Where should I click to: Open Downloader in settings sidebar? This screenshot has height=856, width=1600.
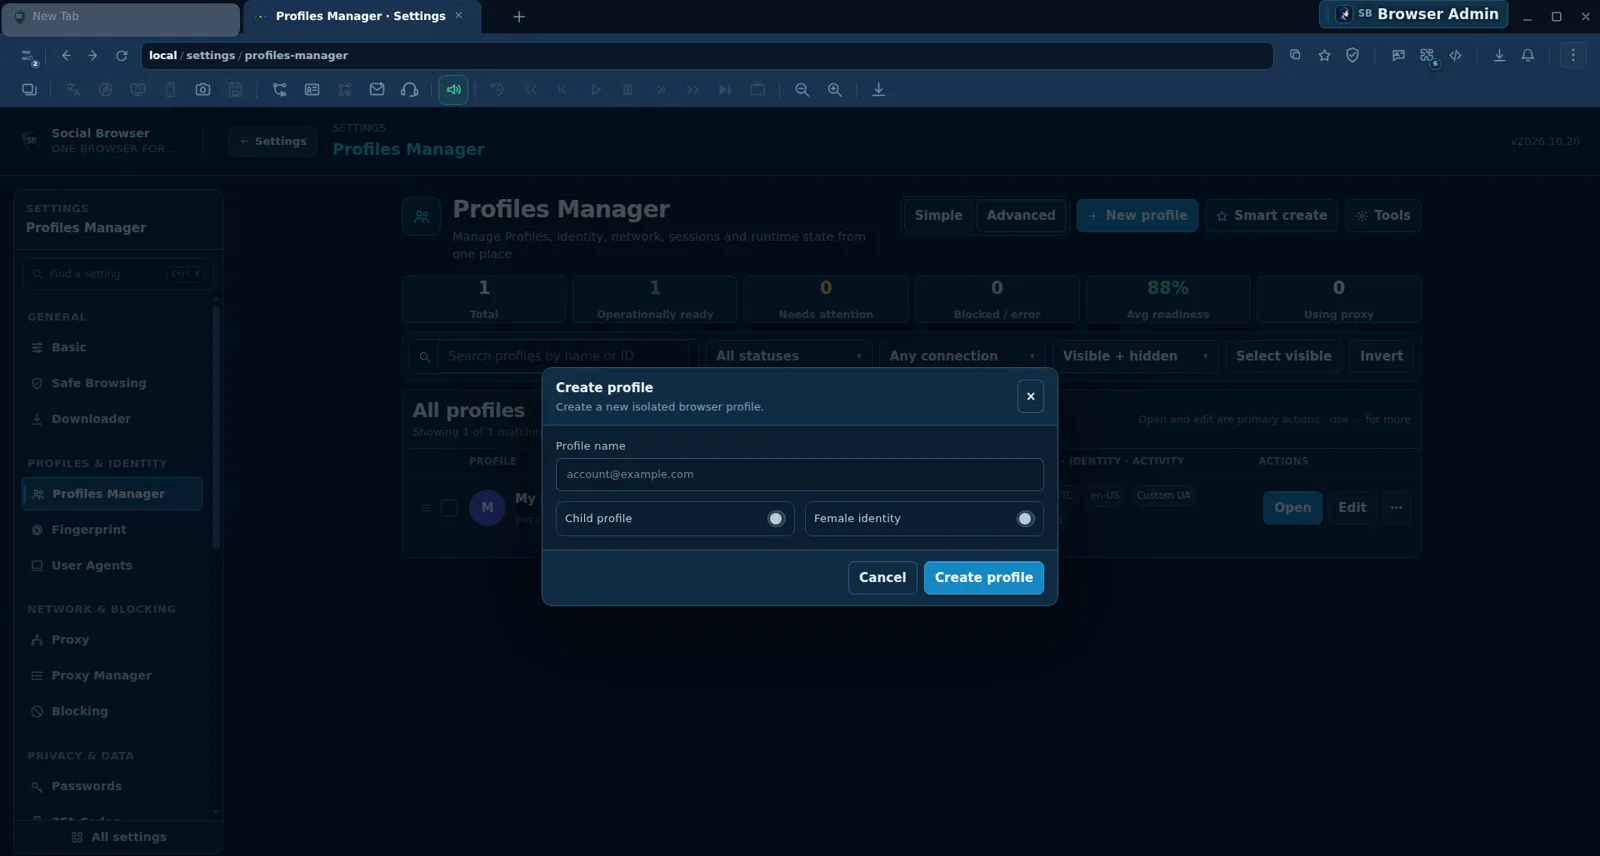[x=112, y=420]
